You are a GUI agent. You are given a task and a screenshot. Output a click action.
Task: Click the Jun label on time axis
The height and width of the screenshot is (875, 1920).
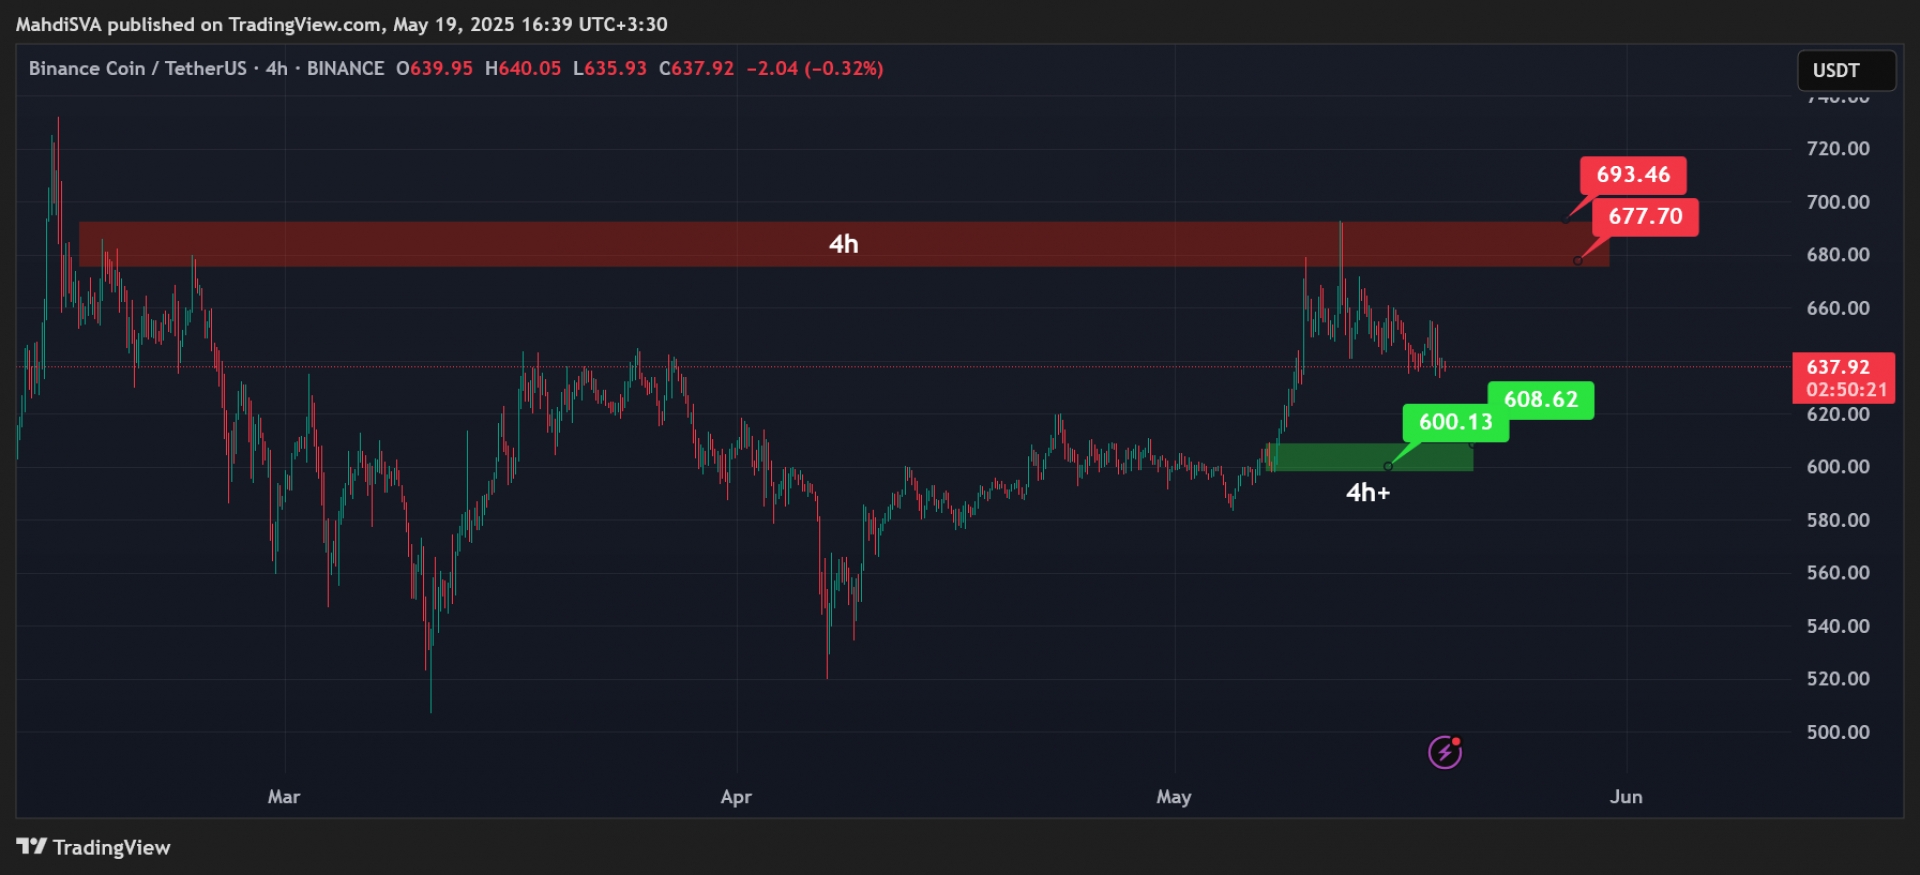(1626, 797)
